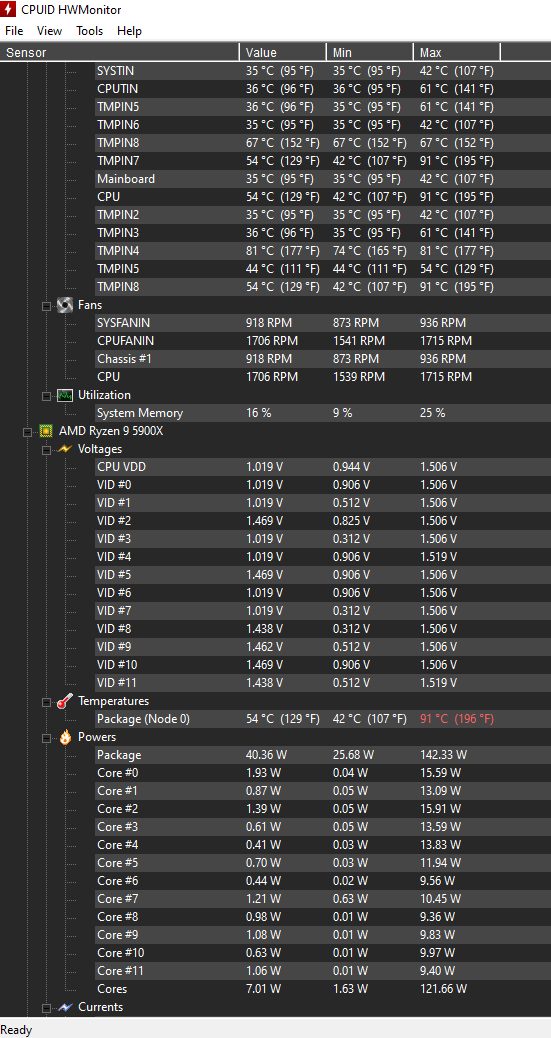
Task: Select the TMPIN6 row
Action: click(323, 125)
